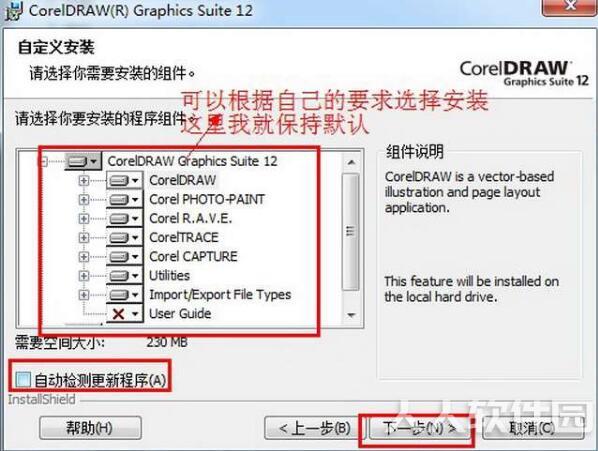Click the 帮助(H) button
Image resolution: width=598 pixels, height=451 pixels.
[x=90, y=428]
